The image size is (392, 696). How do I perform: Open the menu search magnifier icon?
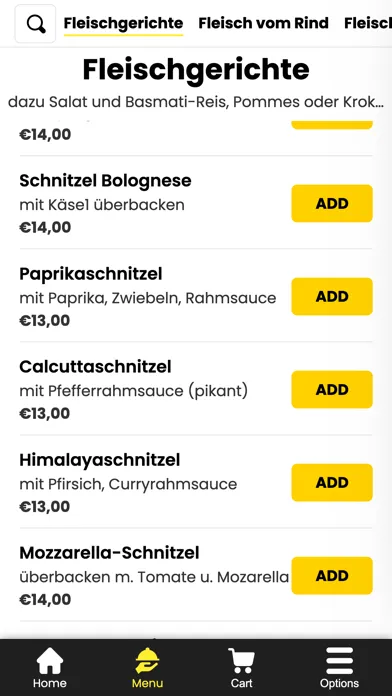coord(36,24)
